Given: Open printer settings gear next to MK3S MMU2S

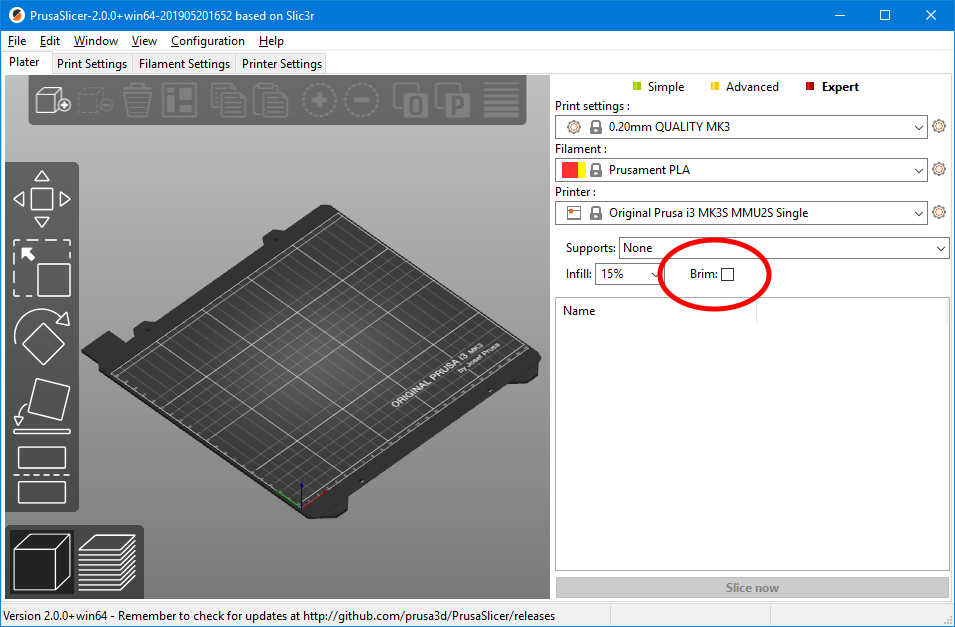Looking at the screenshot, I should (939, 212).
